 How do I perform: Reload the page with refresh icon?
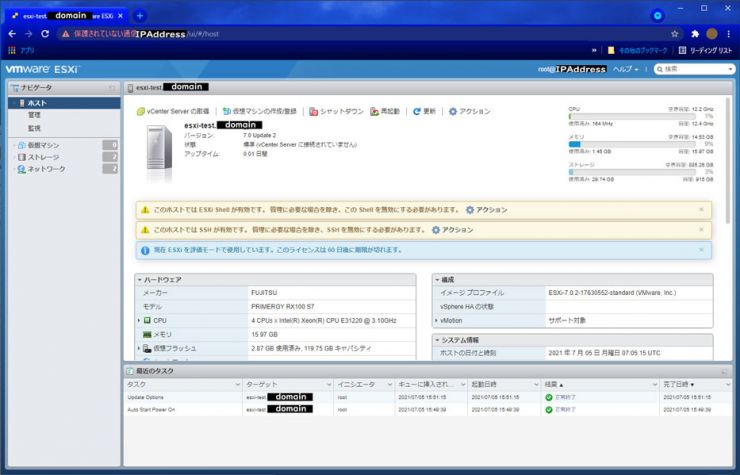tap(45, 34)
